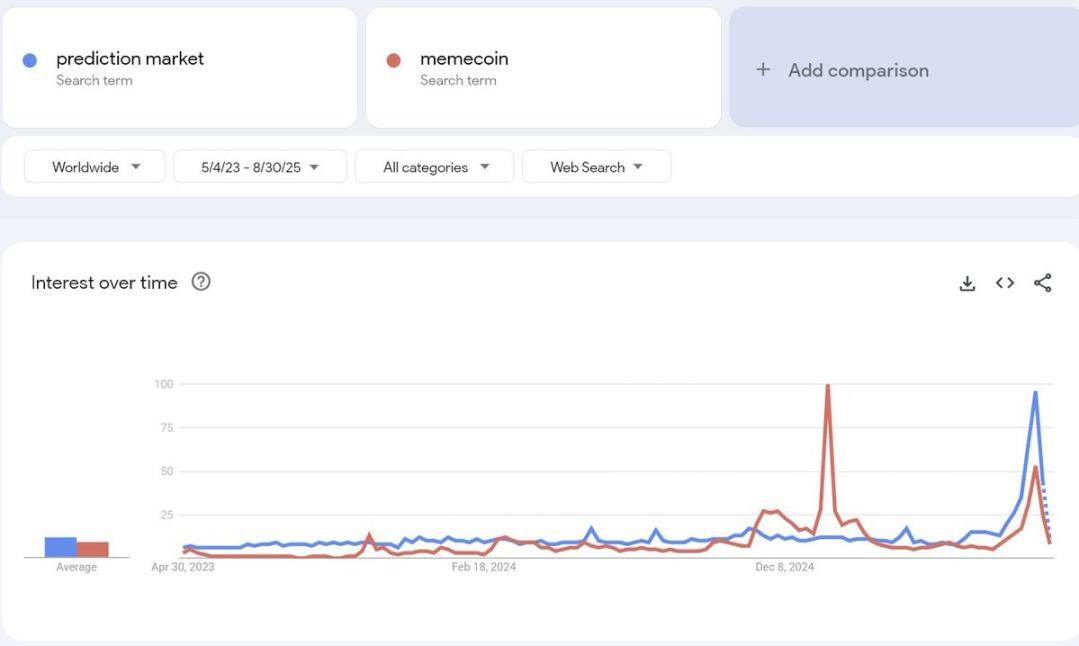The image size is (1079, 646).
Task: Click the red Average bar
Action: click(x=93, y=549)
